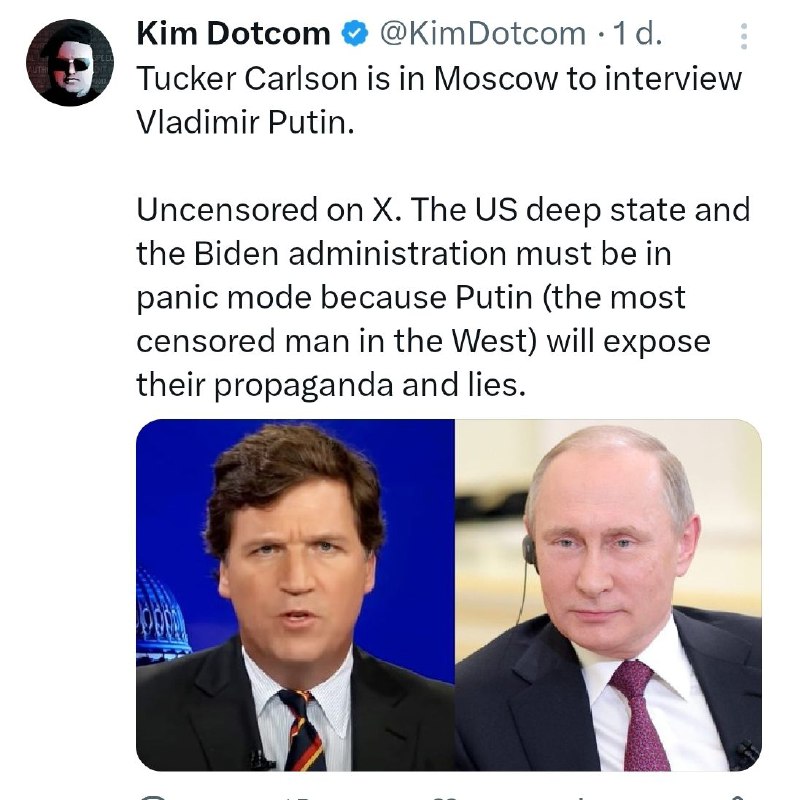Image resolution: width=788 pixels, height=800 pixels.
Task: Click the 'censored man in the West' line
Action: tap(423, 341)
